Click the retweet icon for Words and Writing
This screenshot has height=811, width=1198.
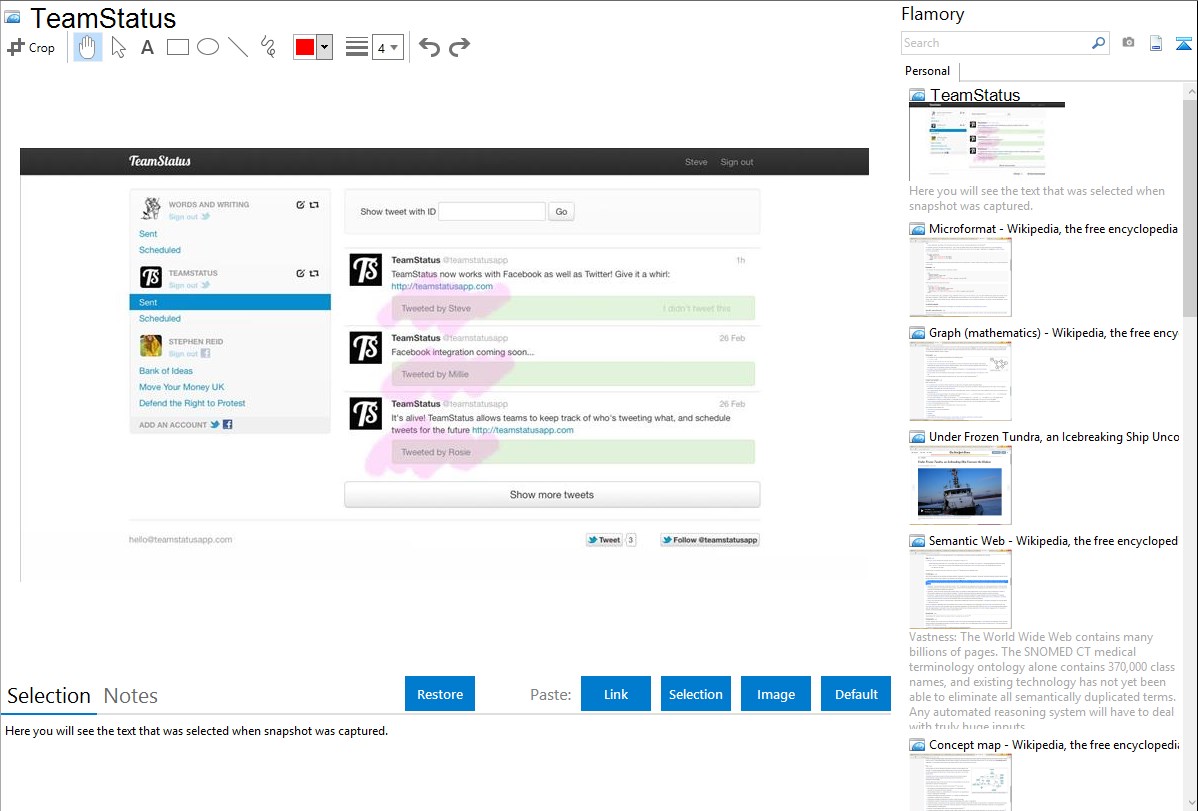tap(314, 205)
